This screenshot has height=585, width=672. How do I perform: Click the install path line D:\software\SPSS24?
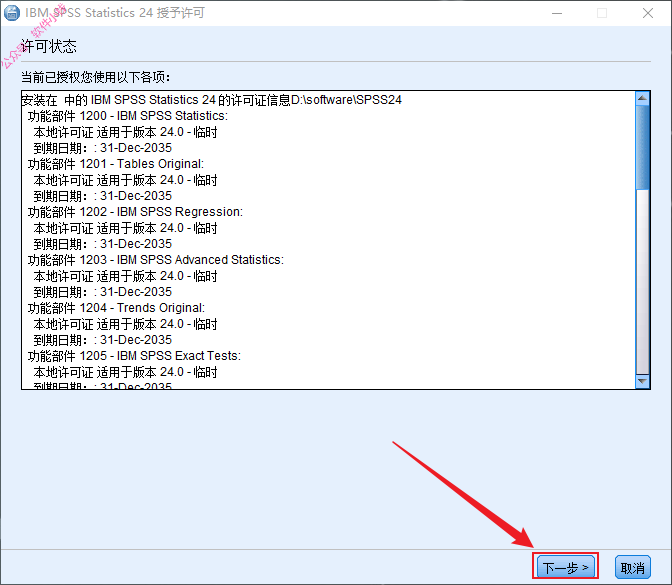(x=211, y=100)
